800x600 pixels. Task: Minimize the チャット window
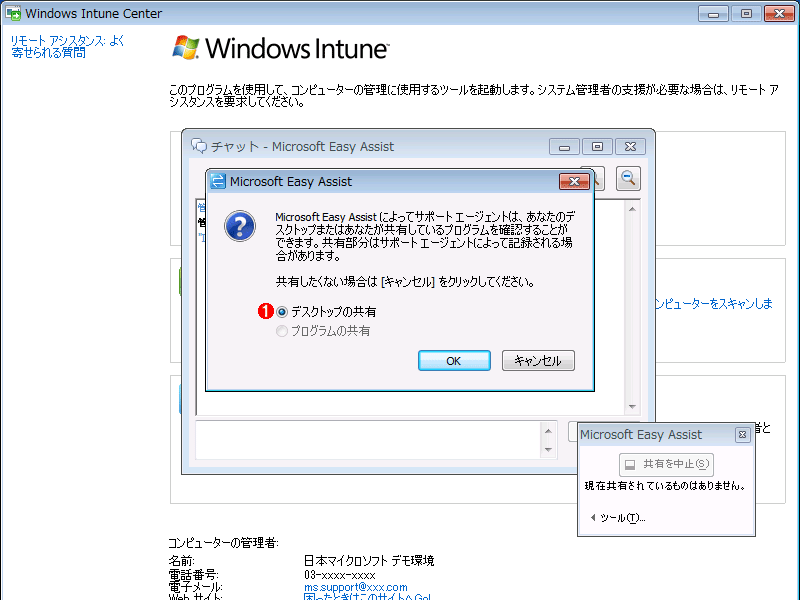(564, 147)
